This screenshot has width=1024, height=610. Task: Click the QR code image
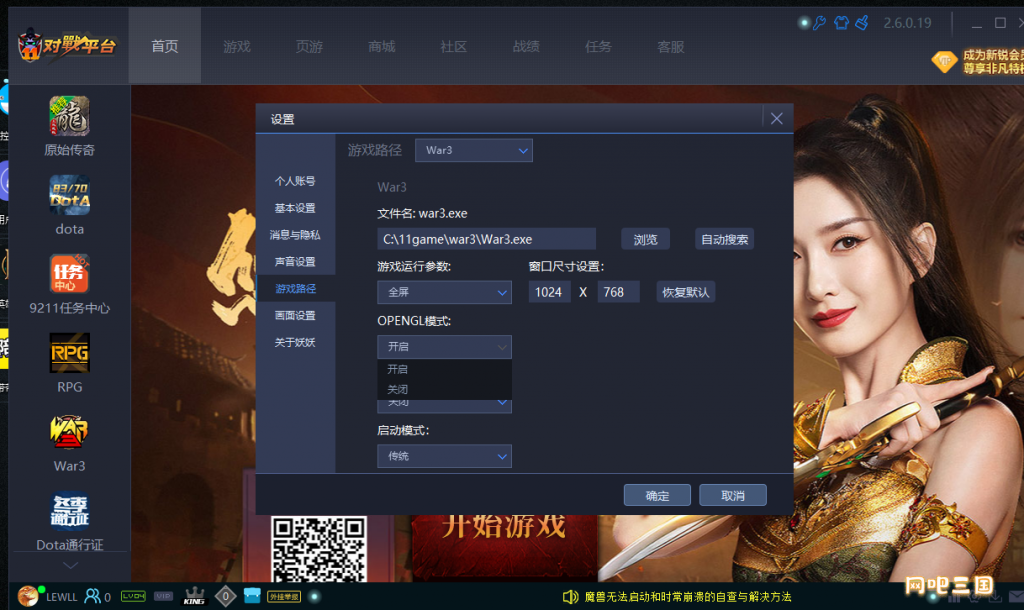(x=319, y=549)
